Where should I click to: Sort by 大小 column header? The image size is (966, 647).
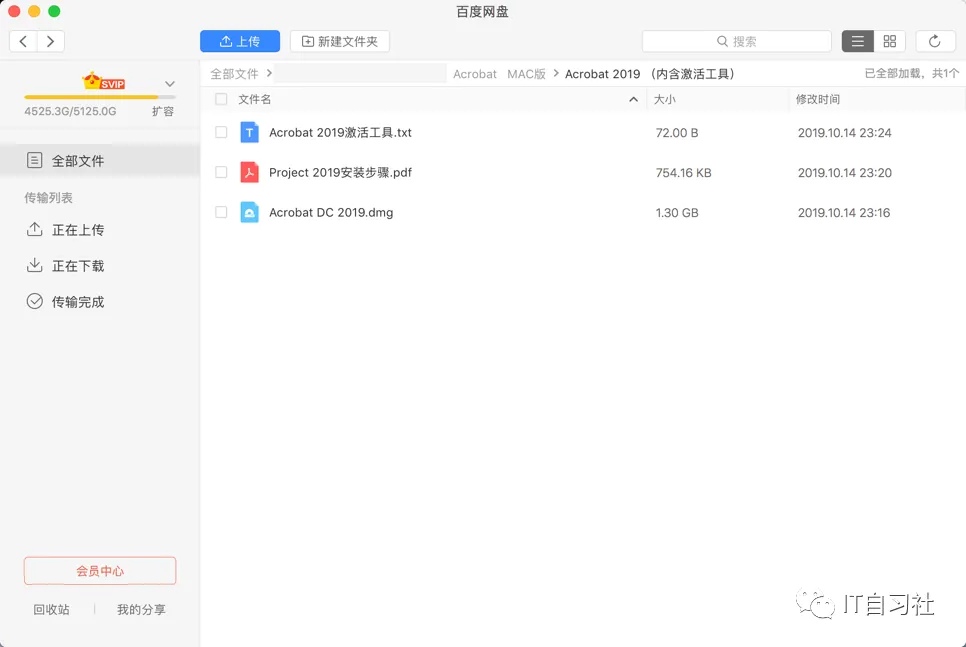[665, 99]
